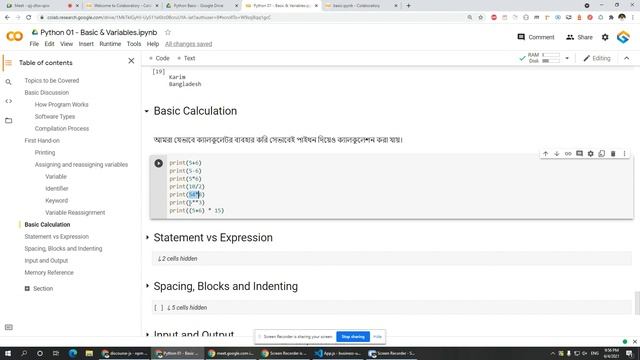
Task: Click the notebook title field
Action: (98, 32)
